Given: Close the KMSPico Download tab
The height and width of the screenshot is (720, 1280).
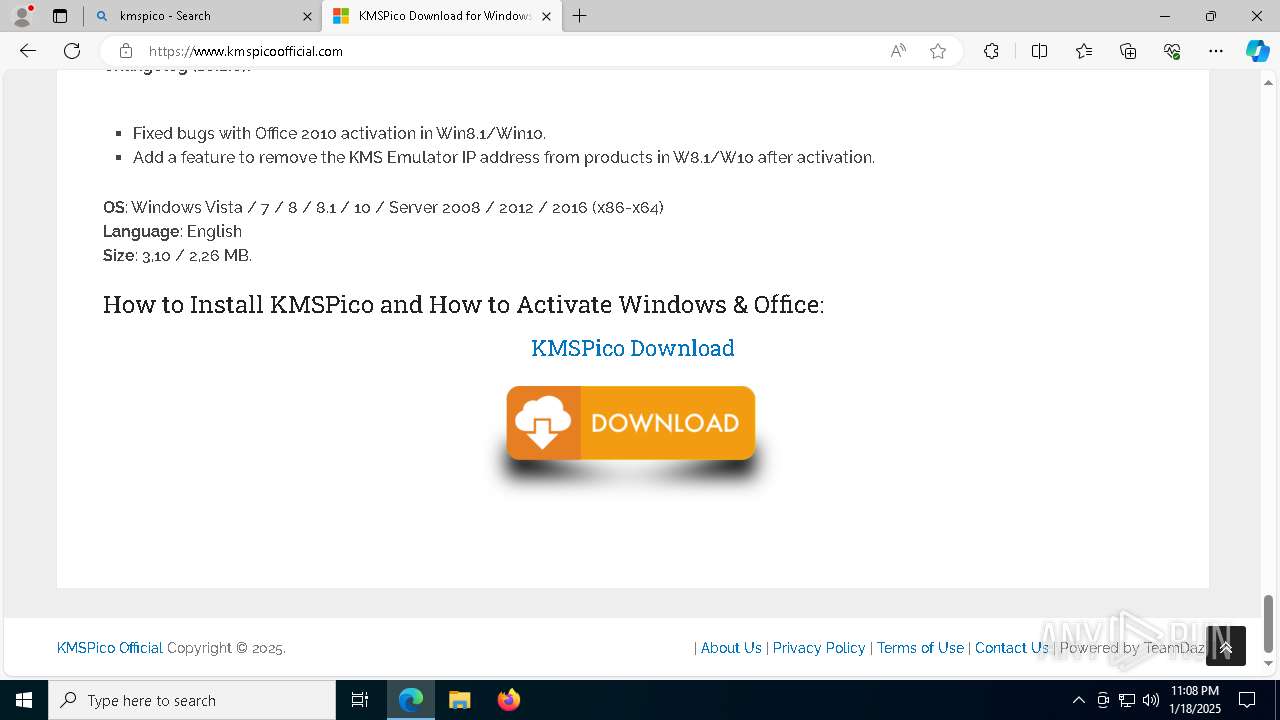Looking at the screenshot, I should [546, 16].
